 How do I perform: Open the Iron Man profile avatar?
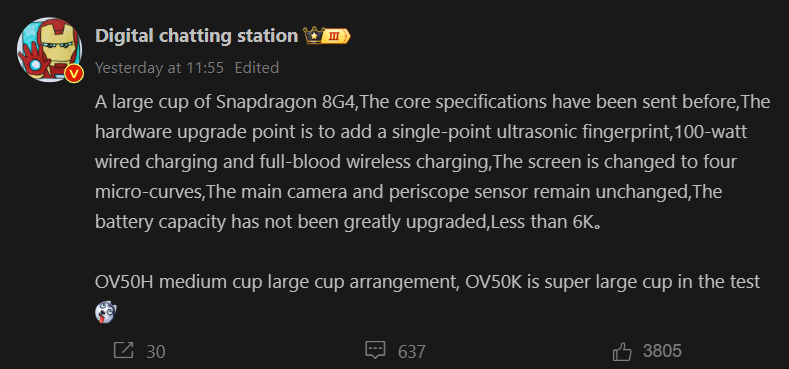[49, 50]
